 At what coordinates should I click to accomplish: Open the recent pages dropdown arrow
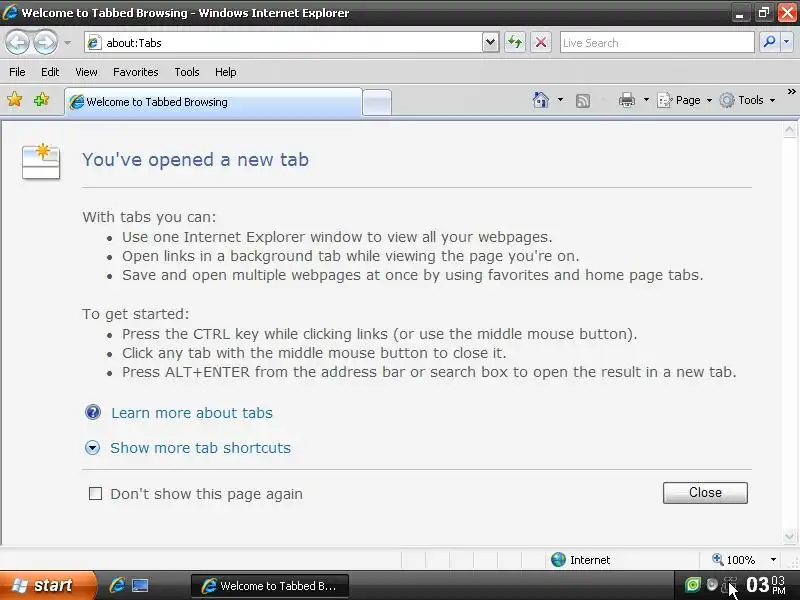tap(67, 43)
